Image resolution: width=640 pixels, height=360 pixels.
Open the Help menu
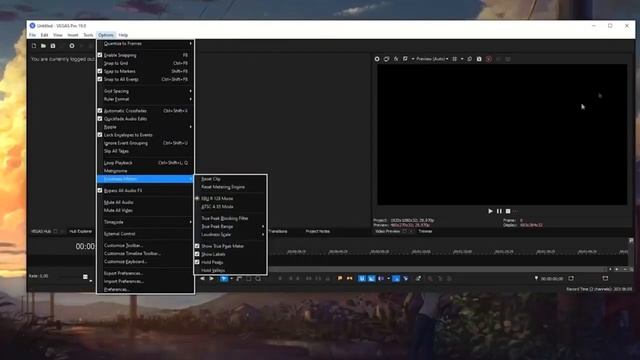[123, 35]
